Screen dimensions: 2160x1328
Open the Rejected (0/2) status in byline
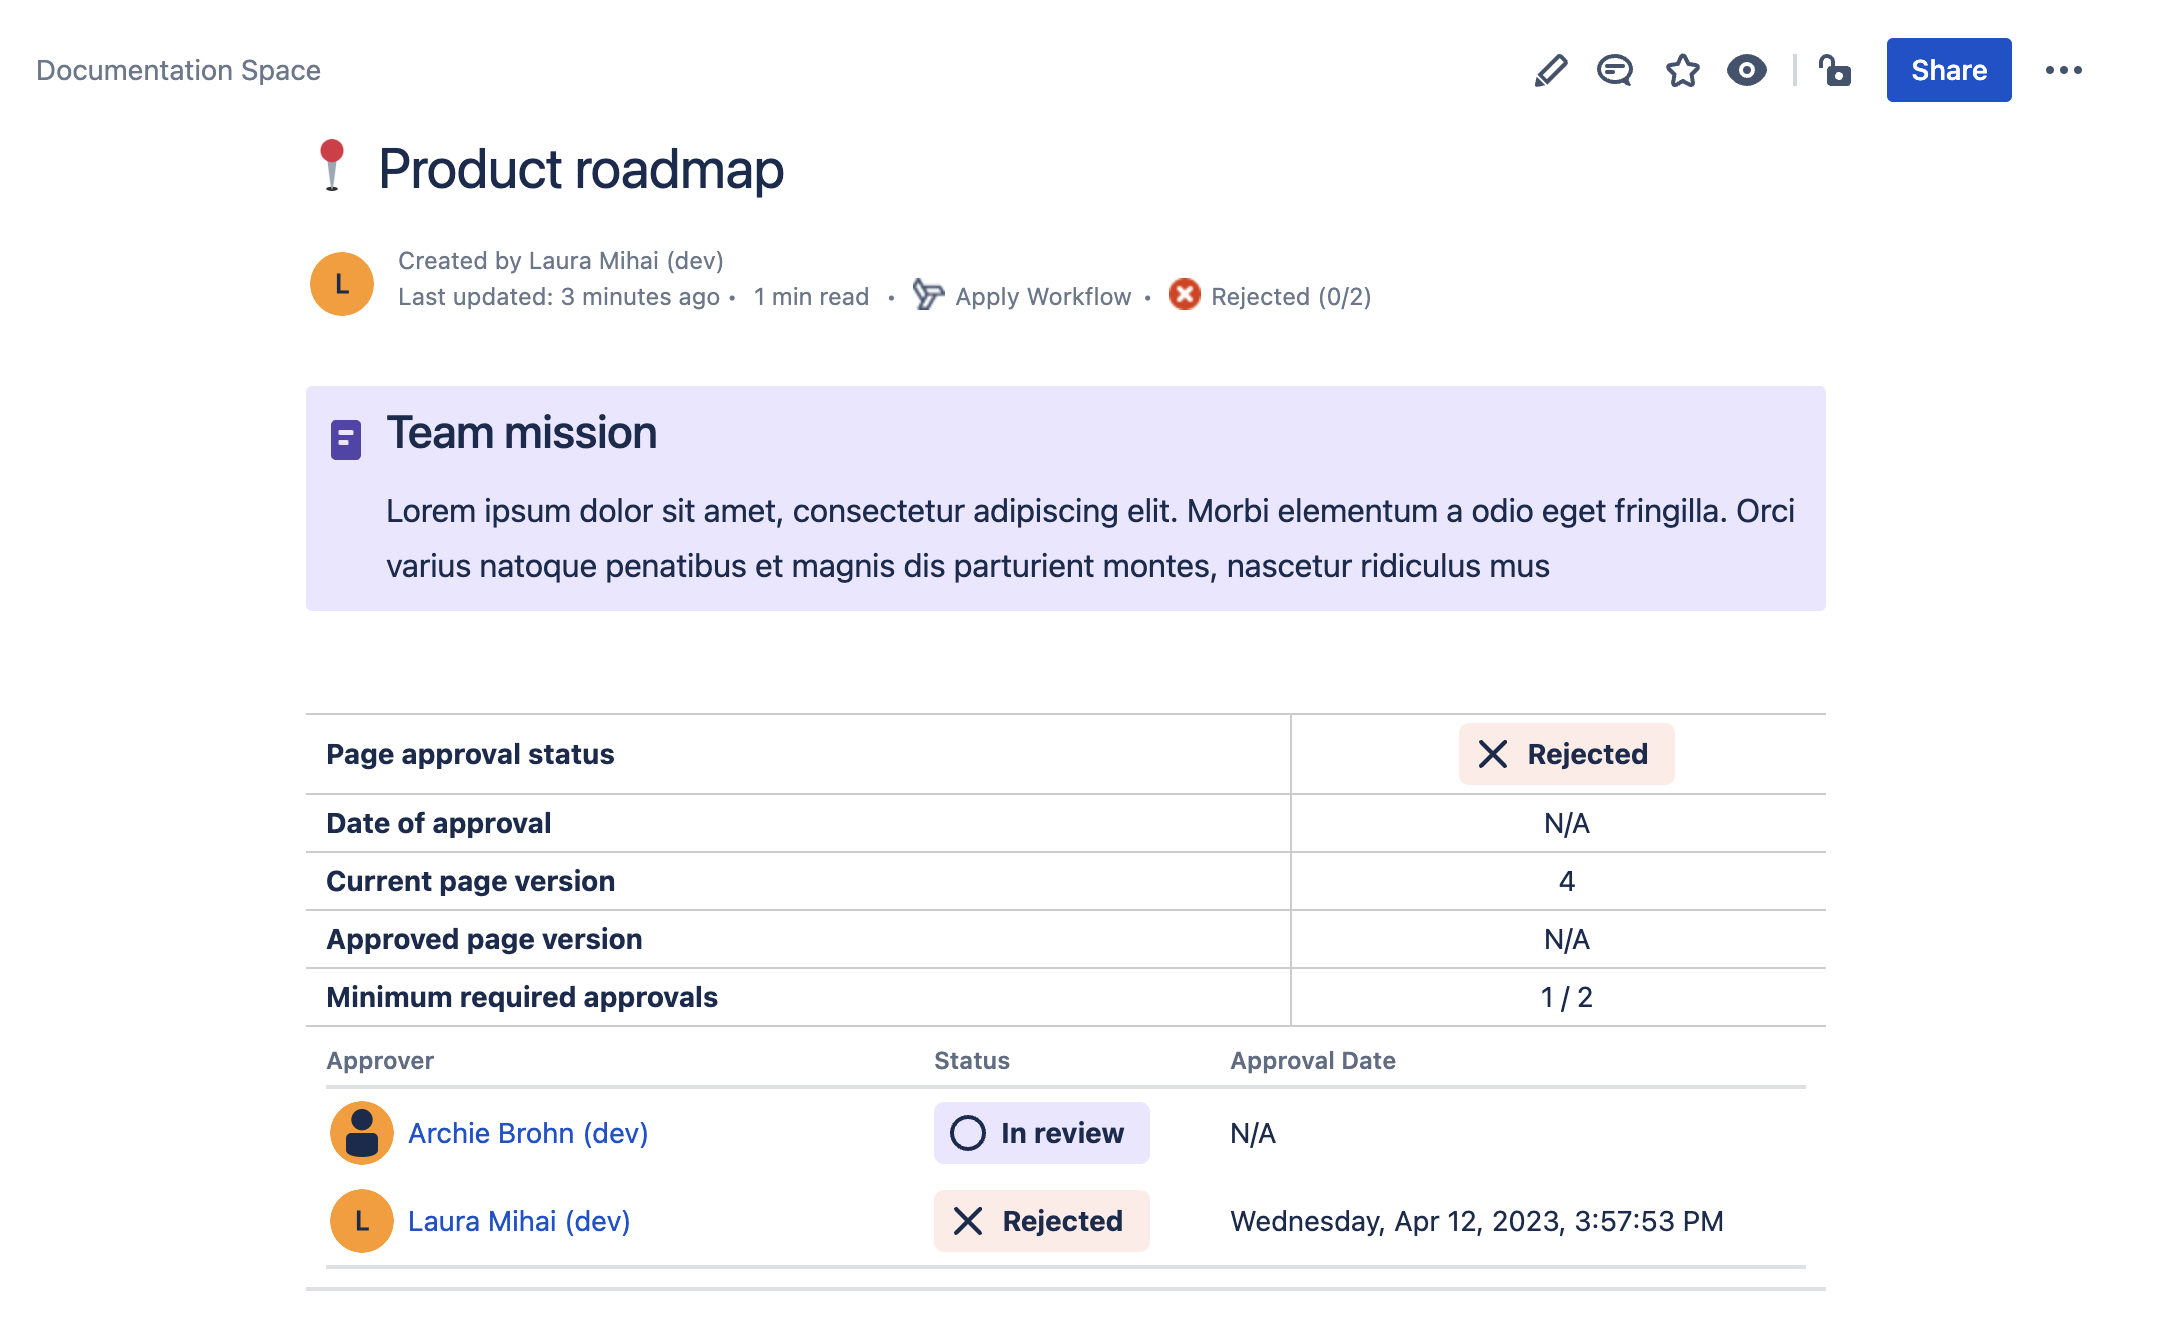coord(1291,297)
